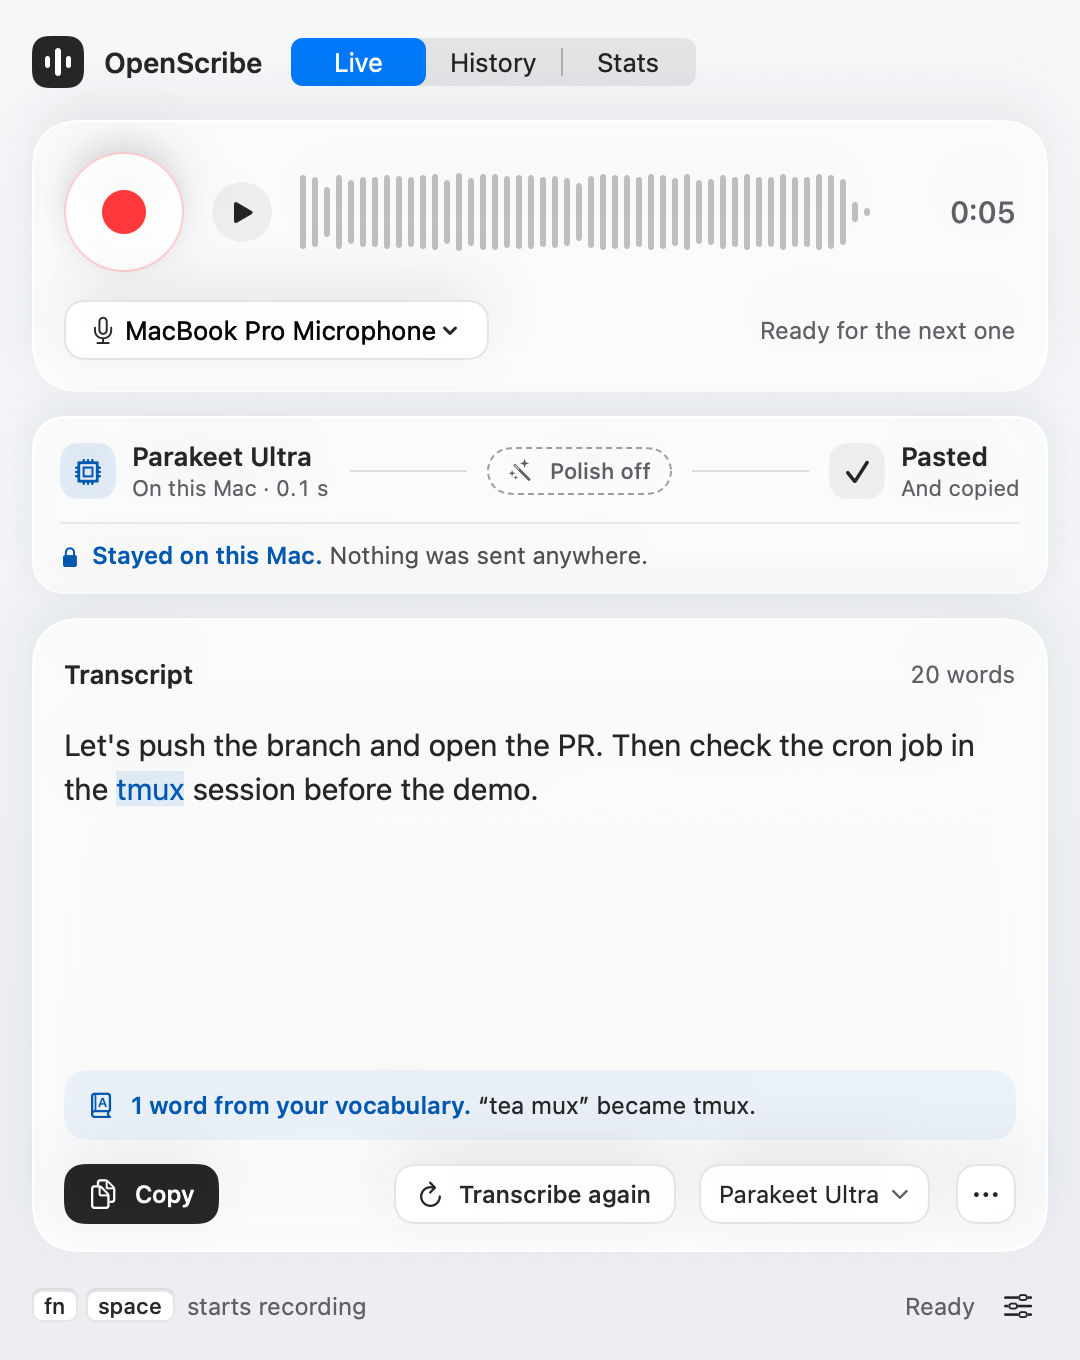Expand the MacBook Pro Microphone selector
Screen dimensions: 1080x1360
(x=276, y=330)
